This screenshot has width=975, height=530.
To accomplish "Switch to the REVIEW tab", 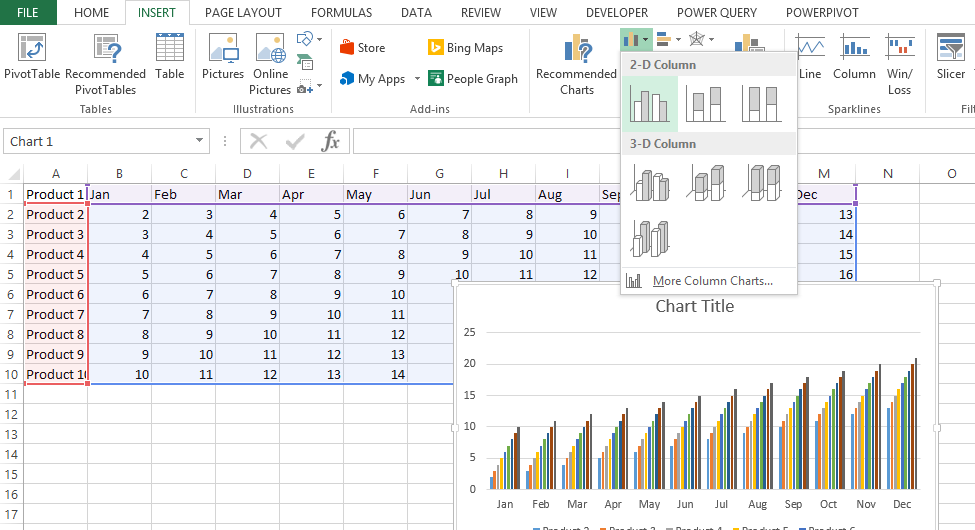I will point(481,12).
